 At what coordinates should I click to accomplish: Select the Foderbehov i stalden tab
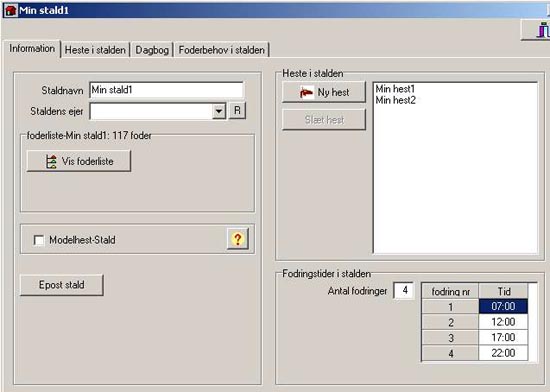point(222,50)
